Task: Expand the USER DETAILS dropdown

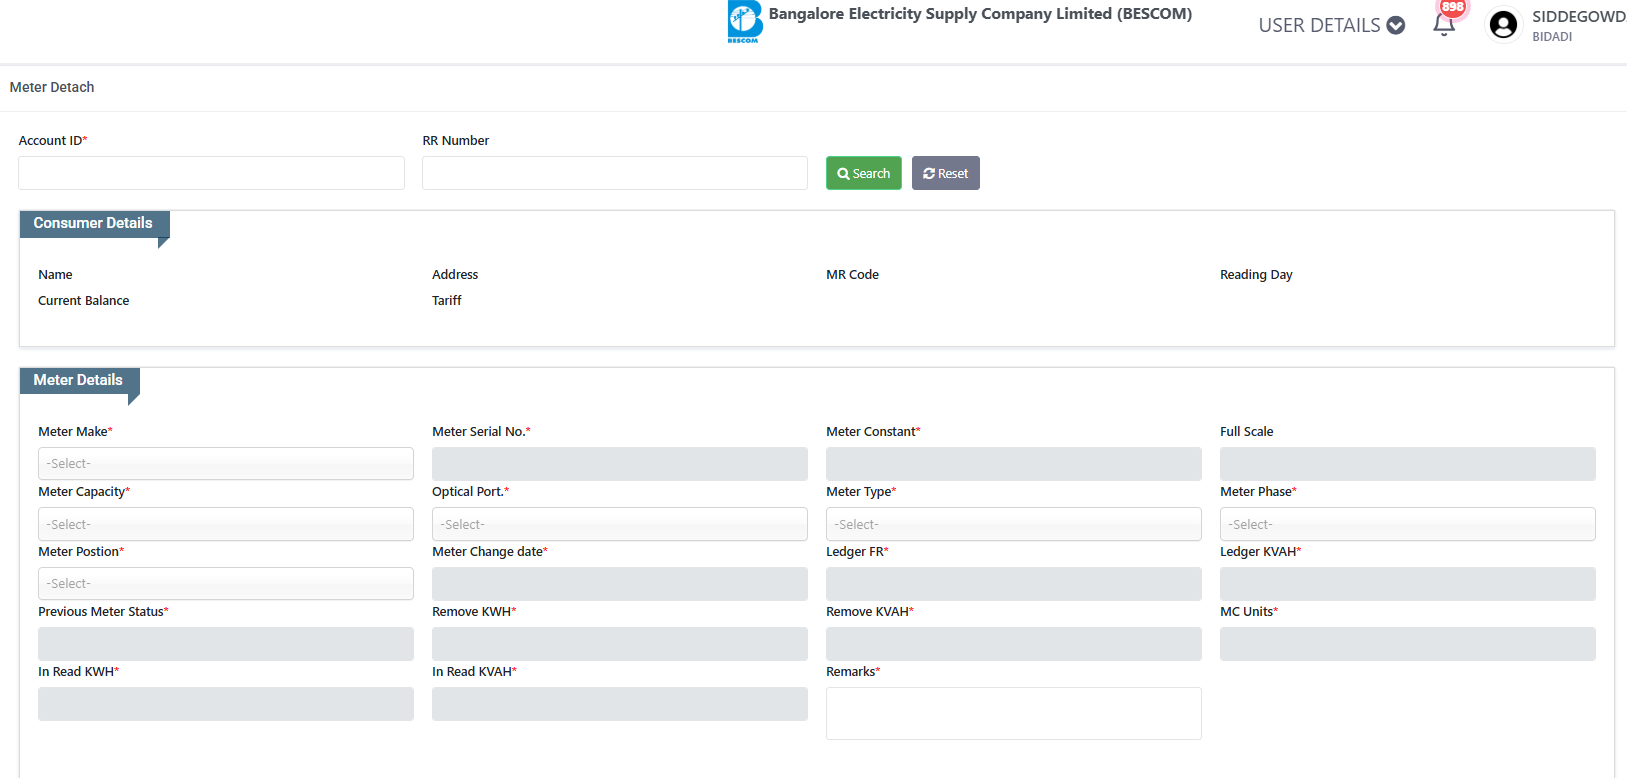Action: 1331,26
